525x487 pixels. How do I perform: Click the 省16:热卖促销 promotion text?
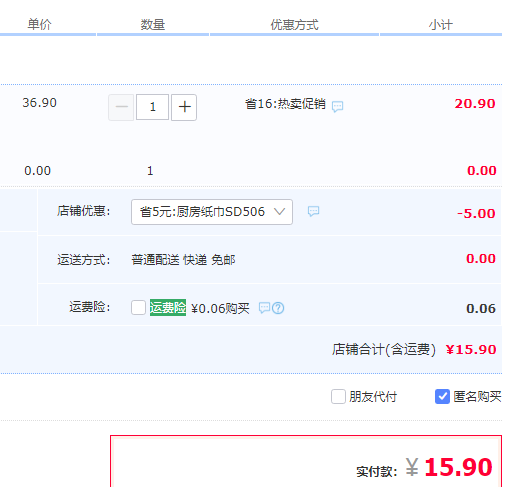(x=285, y=104)
